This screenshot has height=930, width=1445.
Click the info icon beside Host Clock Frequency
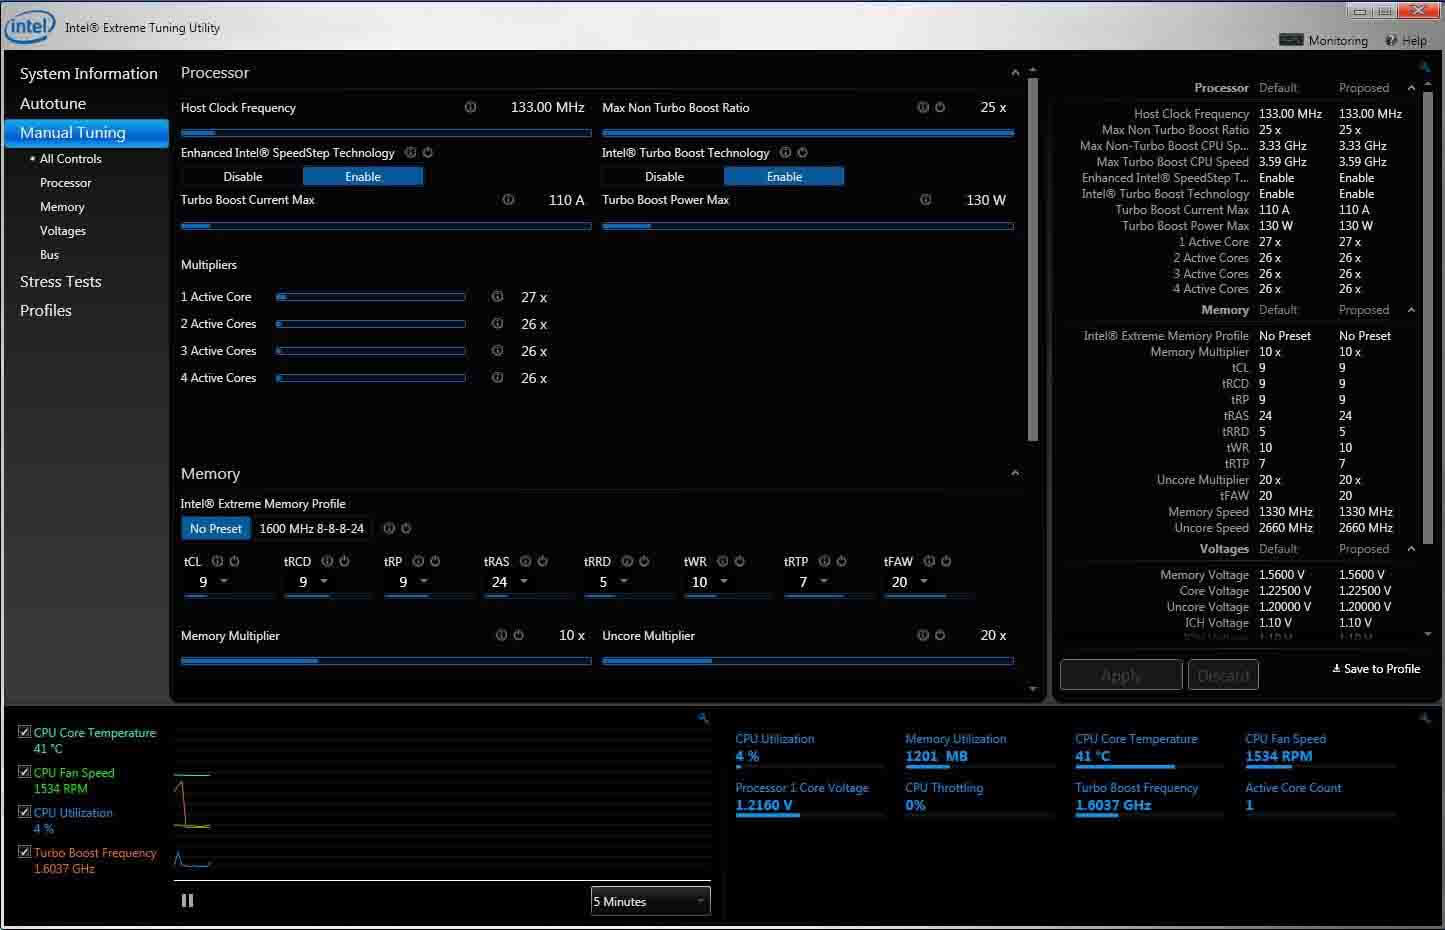[x=470, y=107]
